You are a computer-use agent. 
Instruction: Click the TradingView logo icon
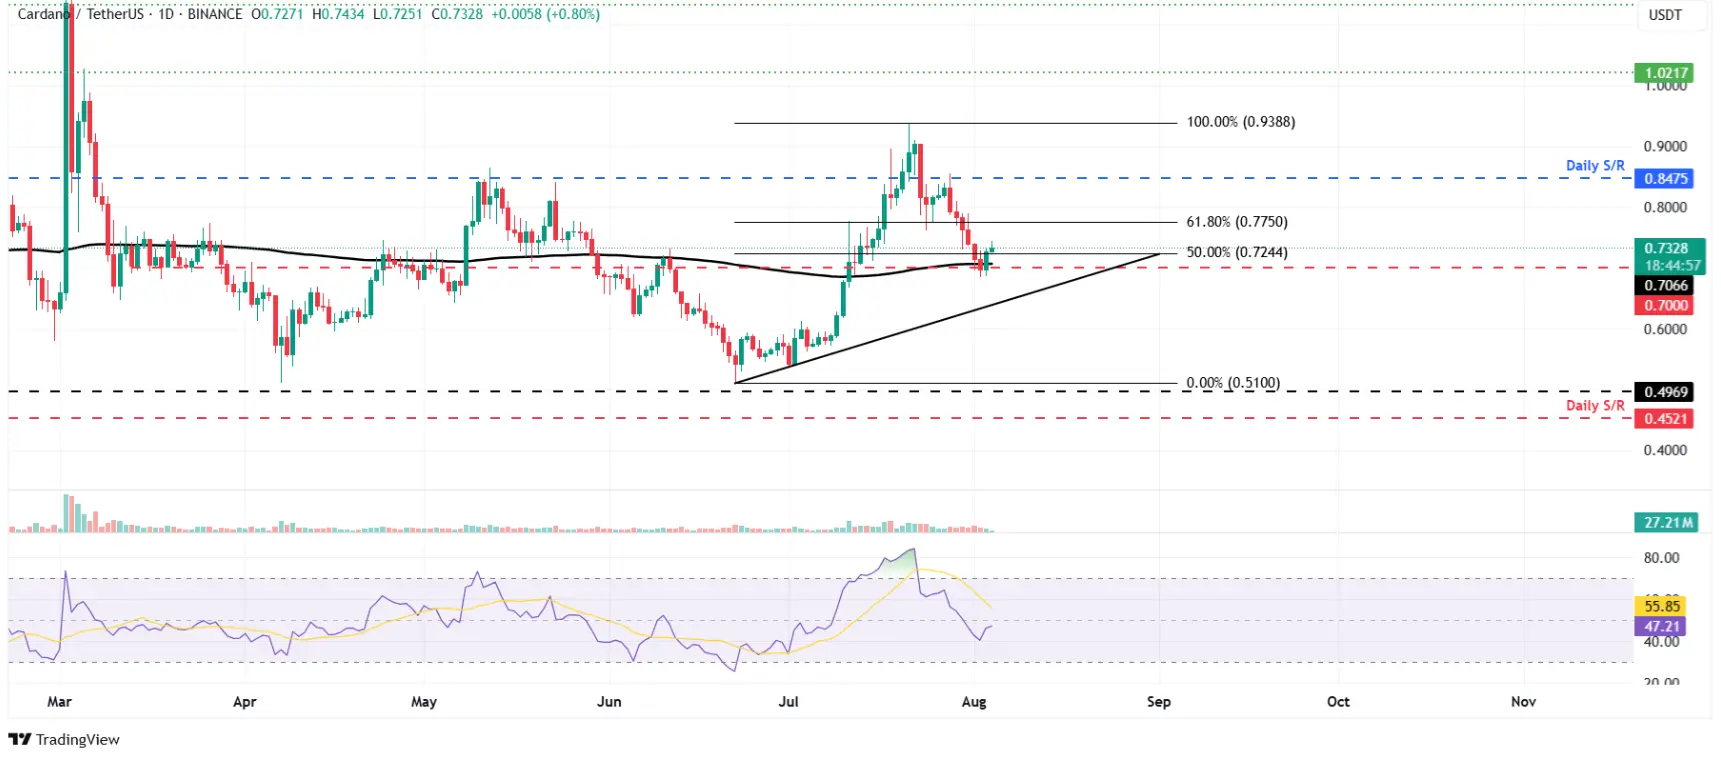[19, 739]
